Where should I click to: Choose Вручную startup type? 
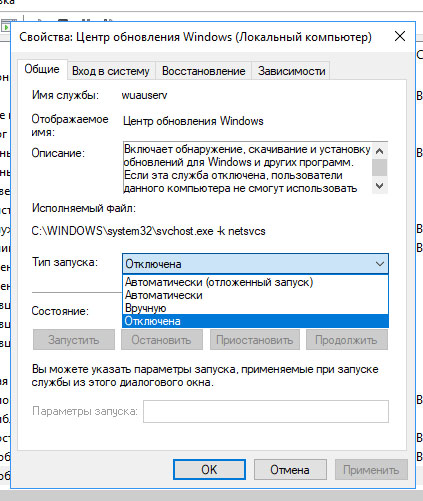(x=255, y=308)
